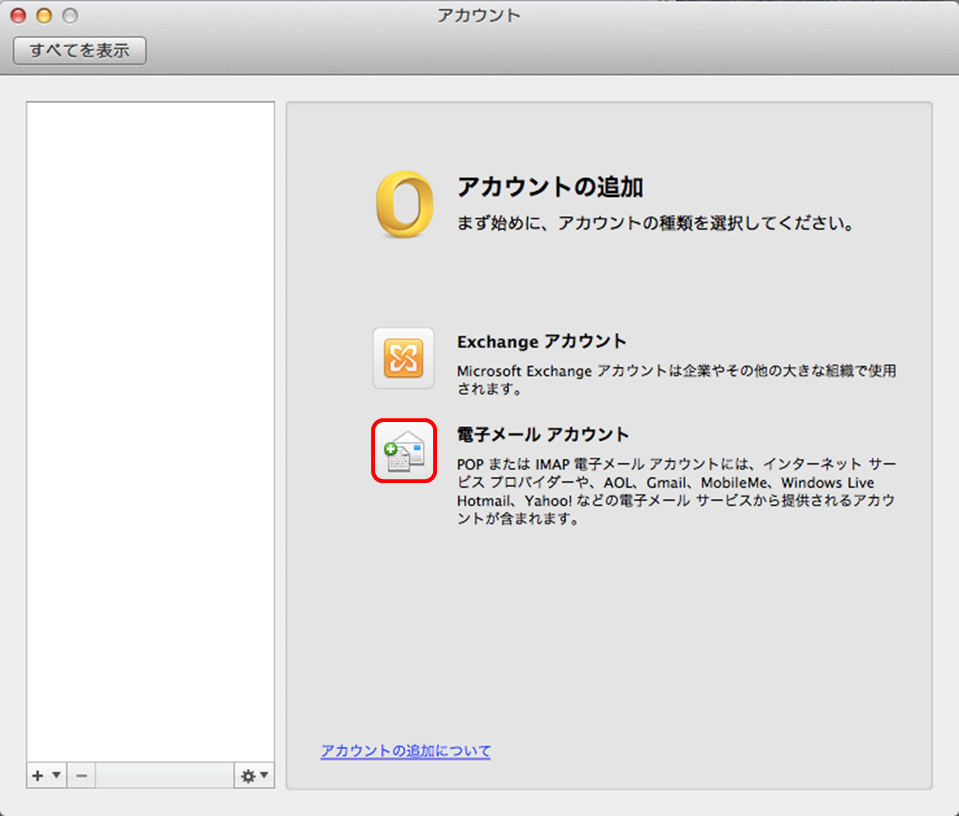Open the gear actions menu
959x816 pixels.
(x=254, y=776)
